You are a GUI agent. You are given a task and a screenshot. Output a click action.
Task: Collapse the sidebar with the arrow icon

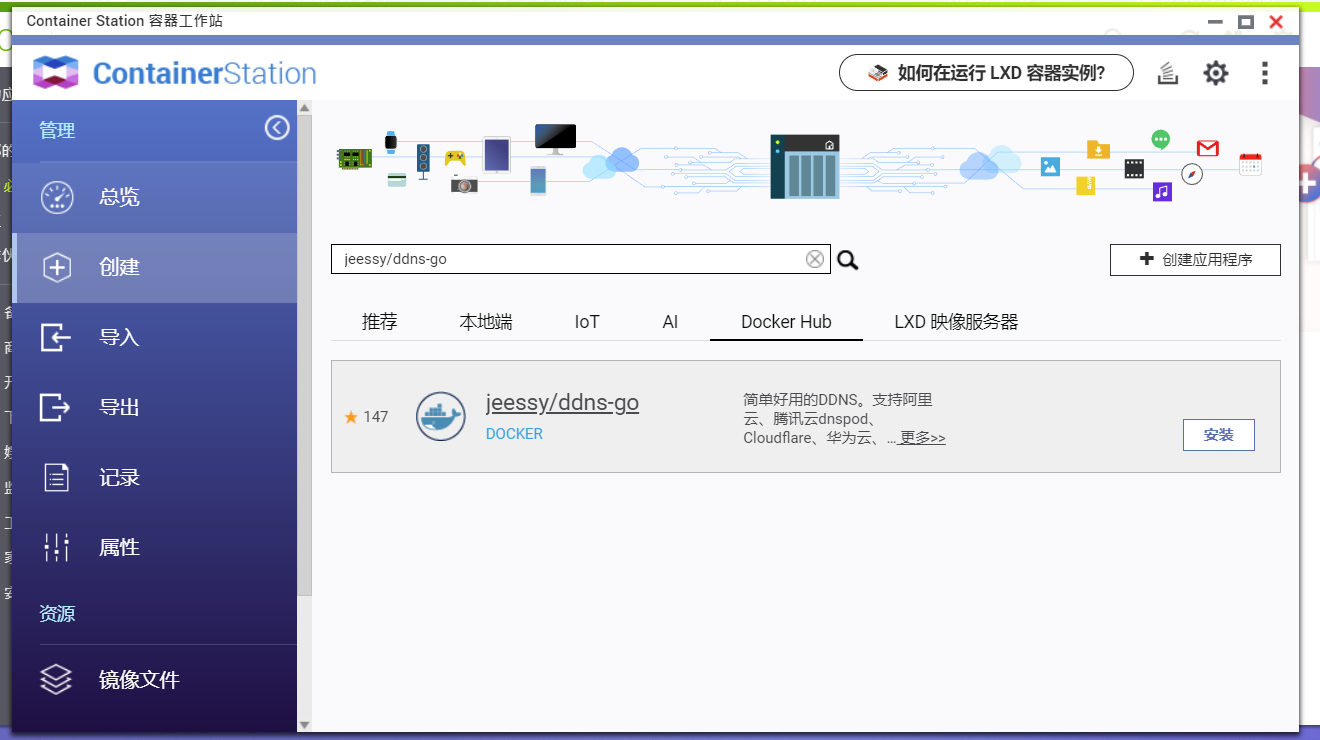[x=277, y=128]
